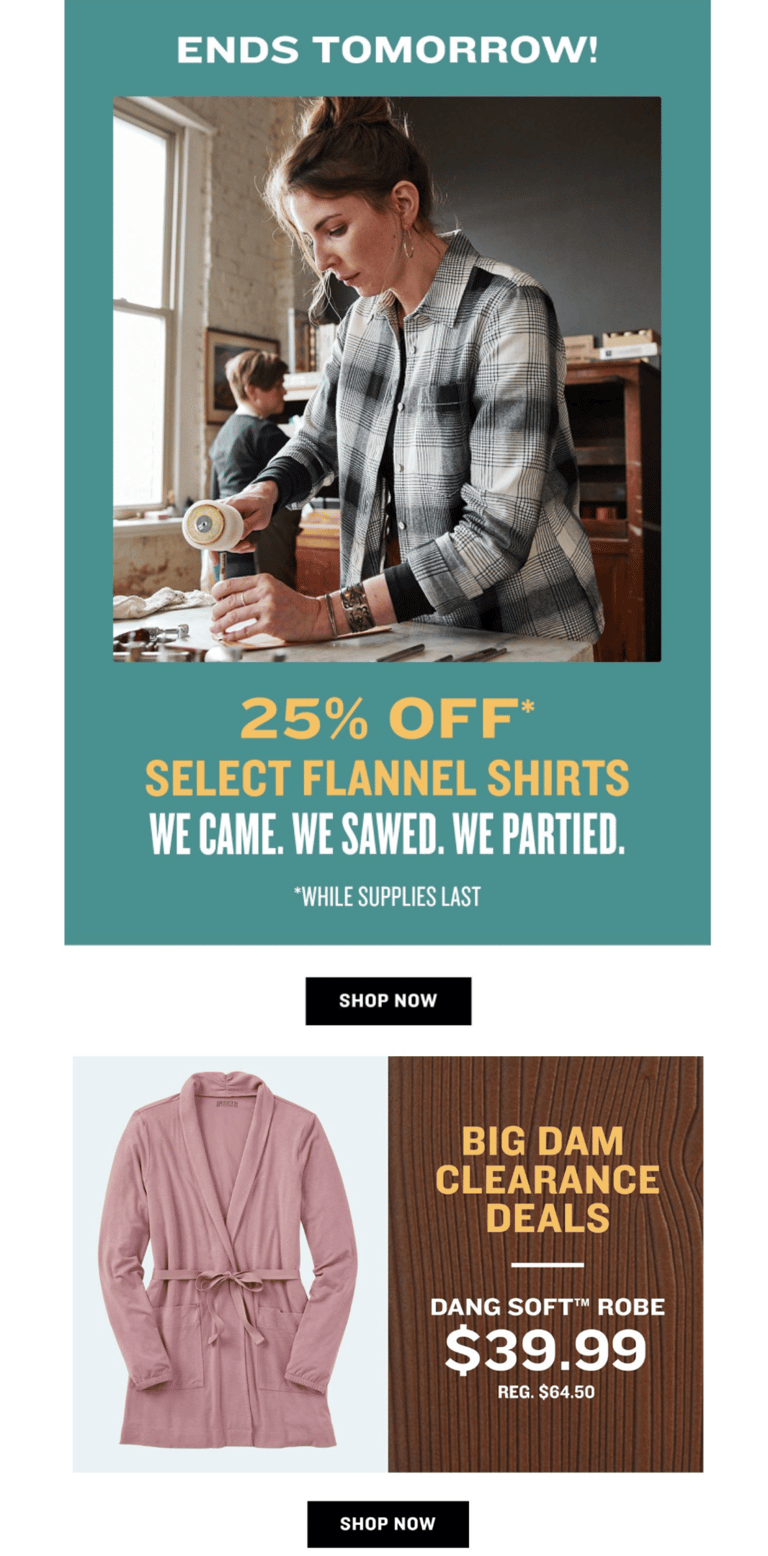Click WE CAME. WE SAWED. WE PARTIED. tagline
This screenshot has width=768, height=1556.
click(387, 835)
